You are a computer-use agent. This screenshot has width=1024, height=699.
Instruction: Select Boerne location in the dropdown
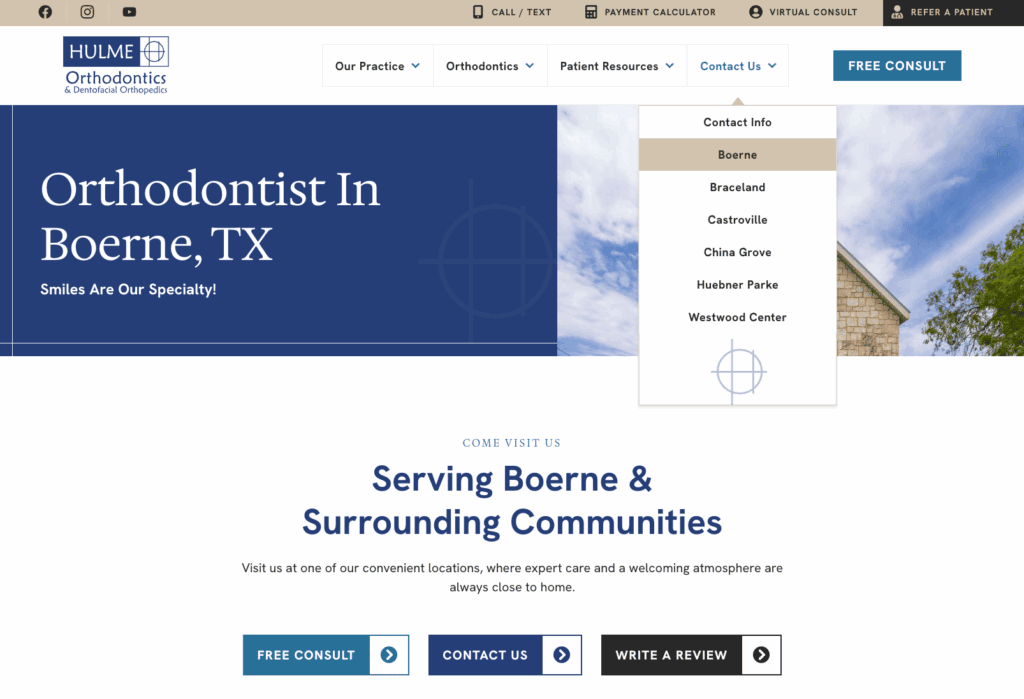(x=737, y=155)
